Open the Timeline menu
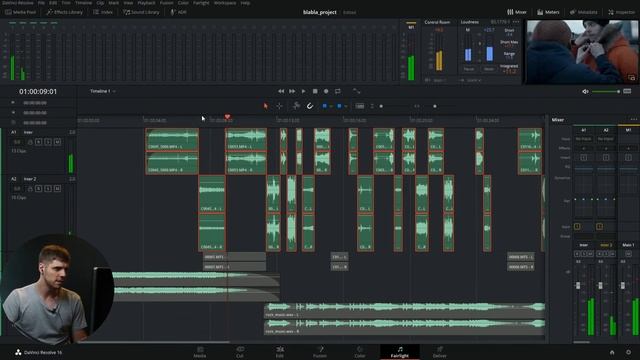Screen dimensions: 640x360 (83, 3)
